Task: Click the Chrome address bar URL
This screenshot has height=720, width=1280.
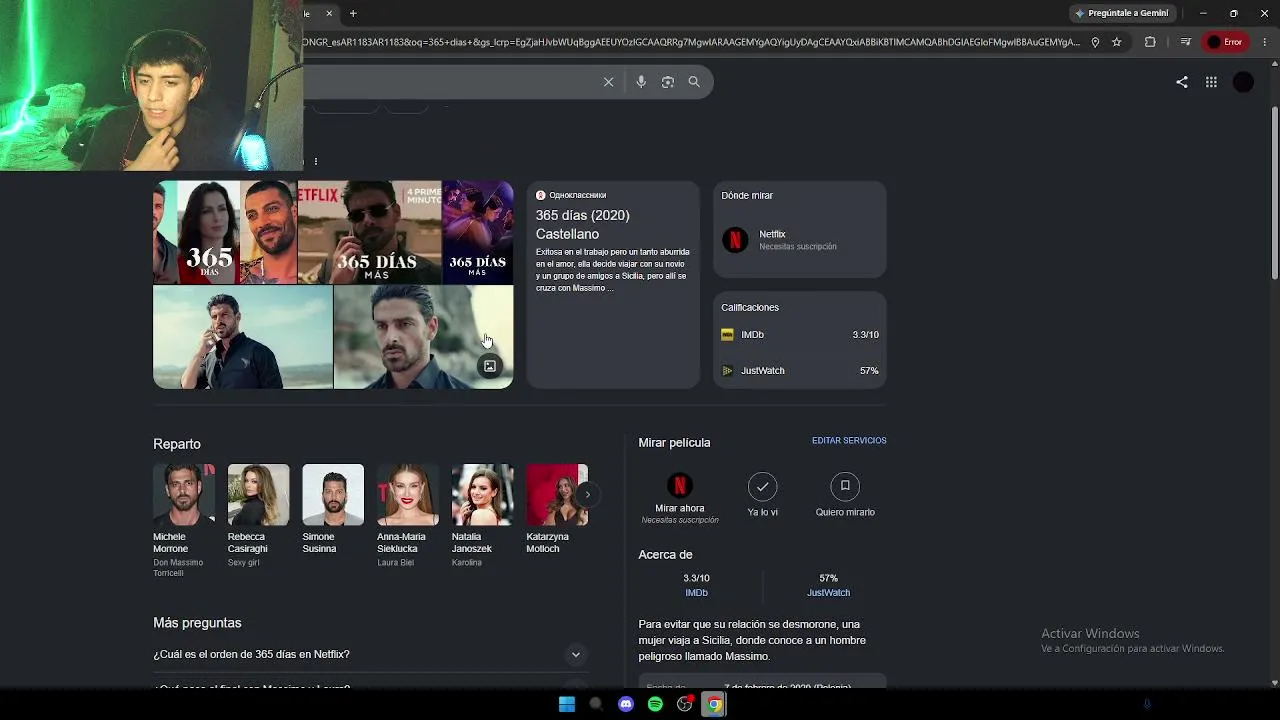Action: (692, 42)
